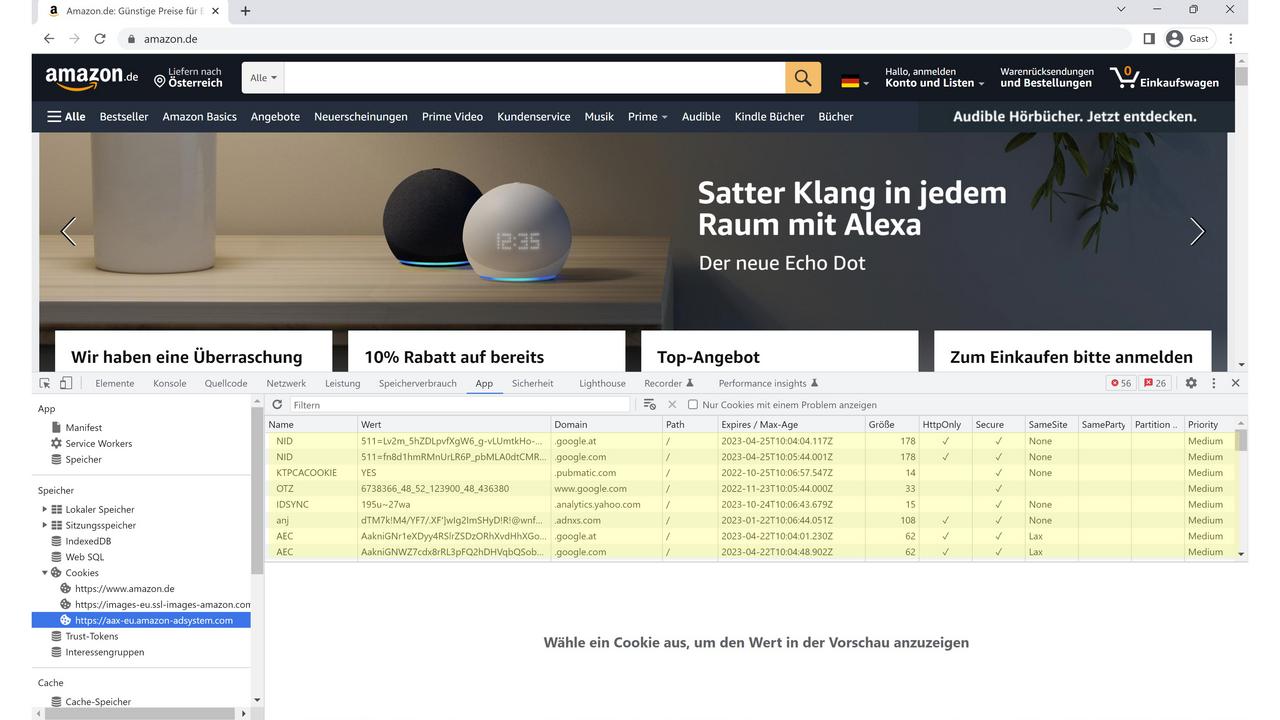Image resolution: width=1280 pixels, height=720 pixels.
Task: Toggle the device toolbar icon in DevTools
Action: click(65, 383)
